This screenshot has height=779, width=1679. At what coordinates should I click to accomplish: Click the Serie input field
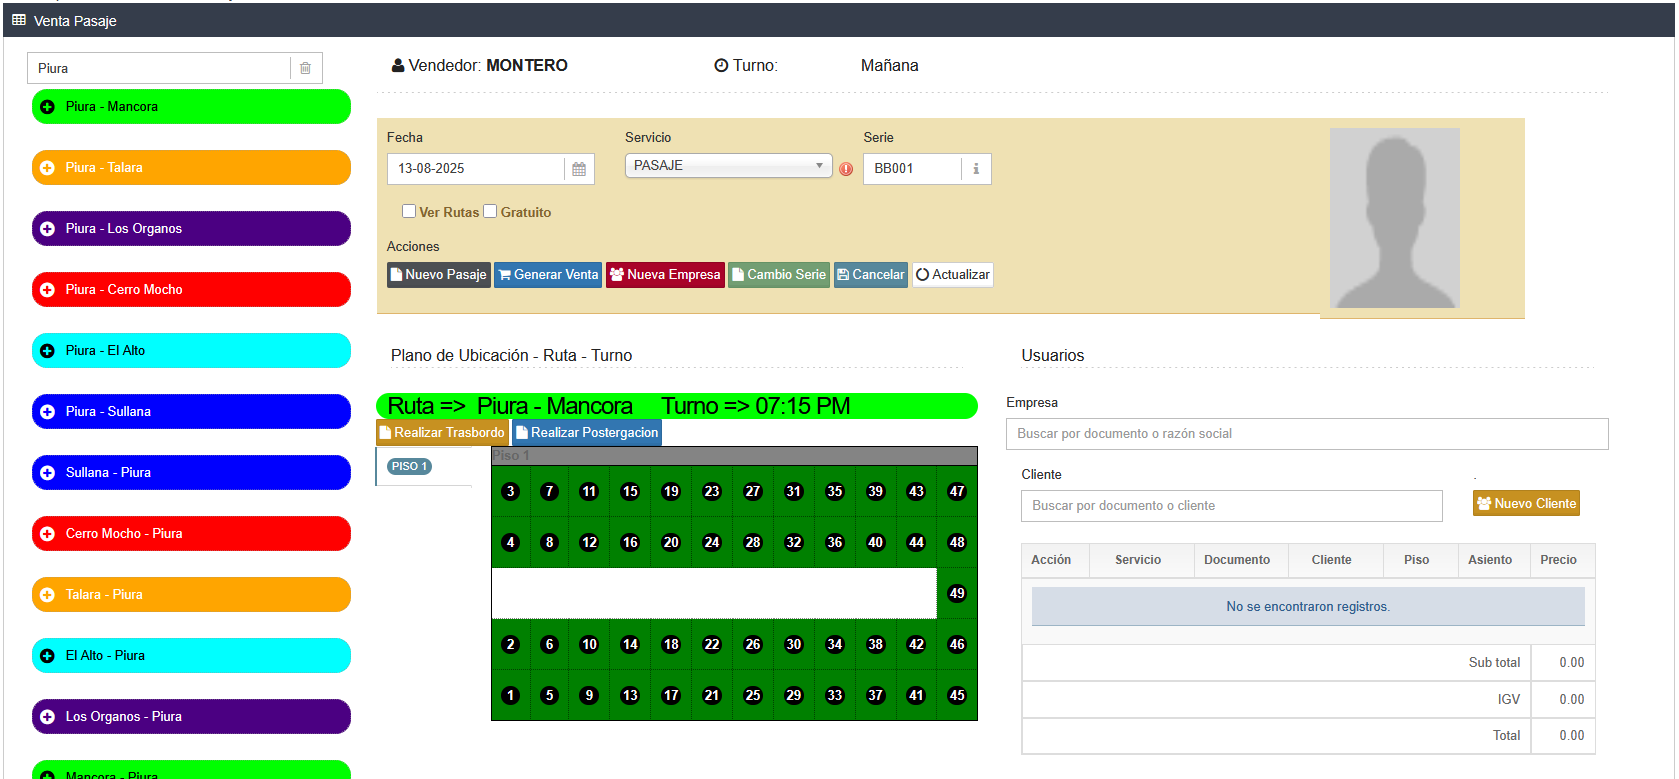click(913, 169)
